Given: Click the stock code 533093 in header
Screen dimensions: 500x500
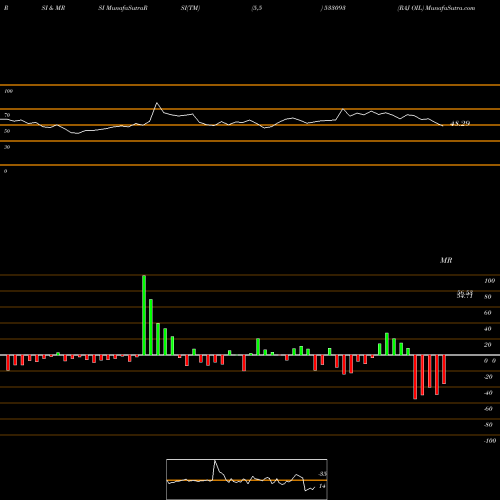Looking at the screenshot, I should coord(335,8).
